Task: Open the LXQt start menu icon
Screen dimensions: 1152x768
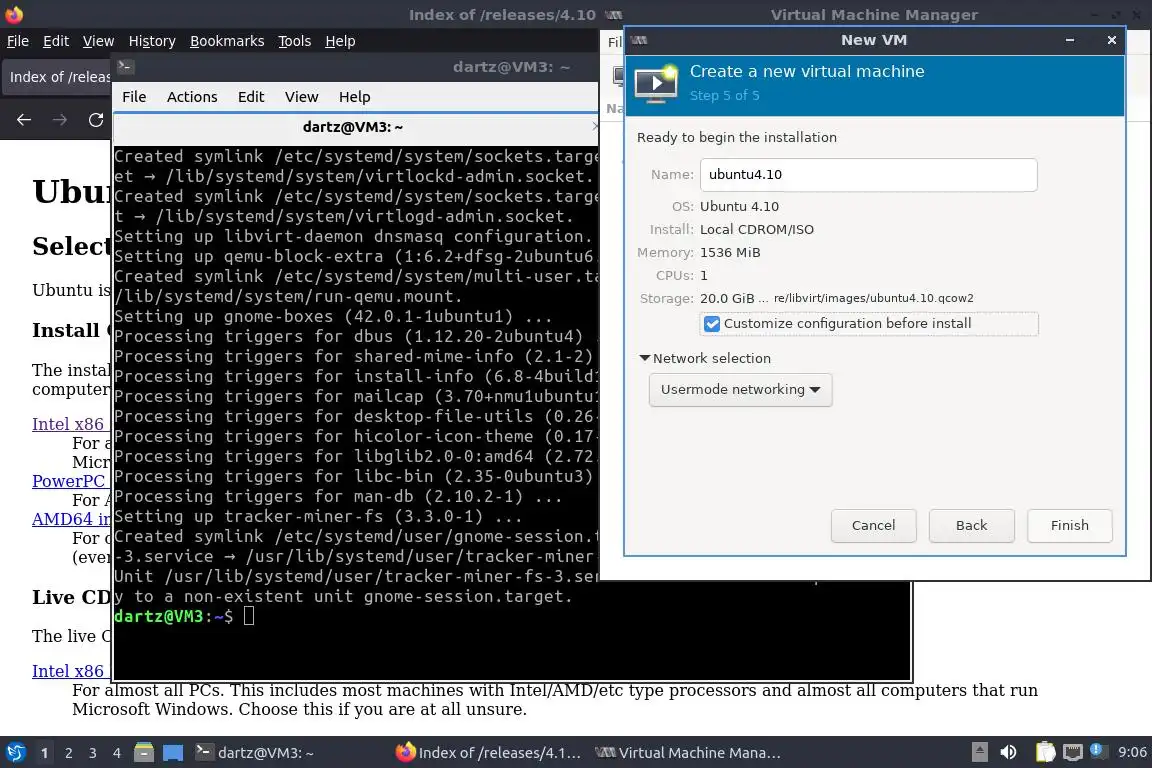Action: [15, 752]
